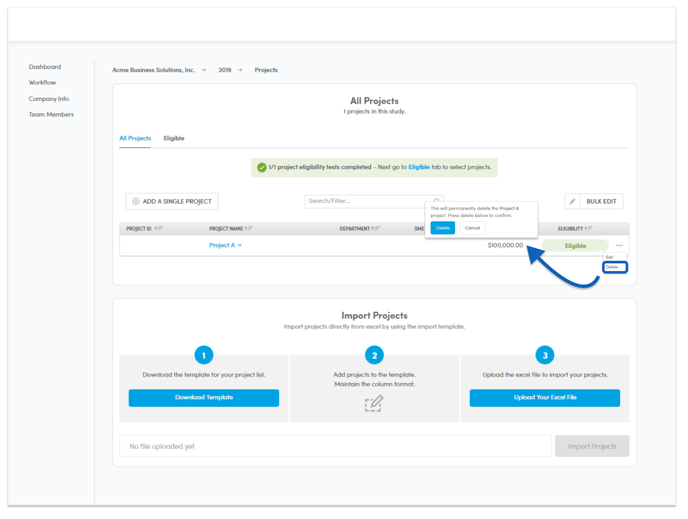The height and width of the screenshot is (519, 688).
Task: Click the $100,000.00 amount cell
Action: pyautogui.click(x=505, y=245)
